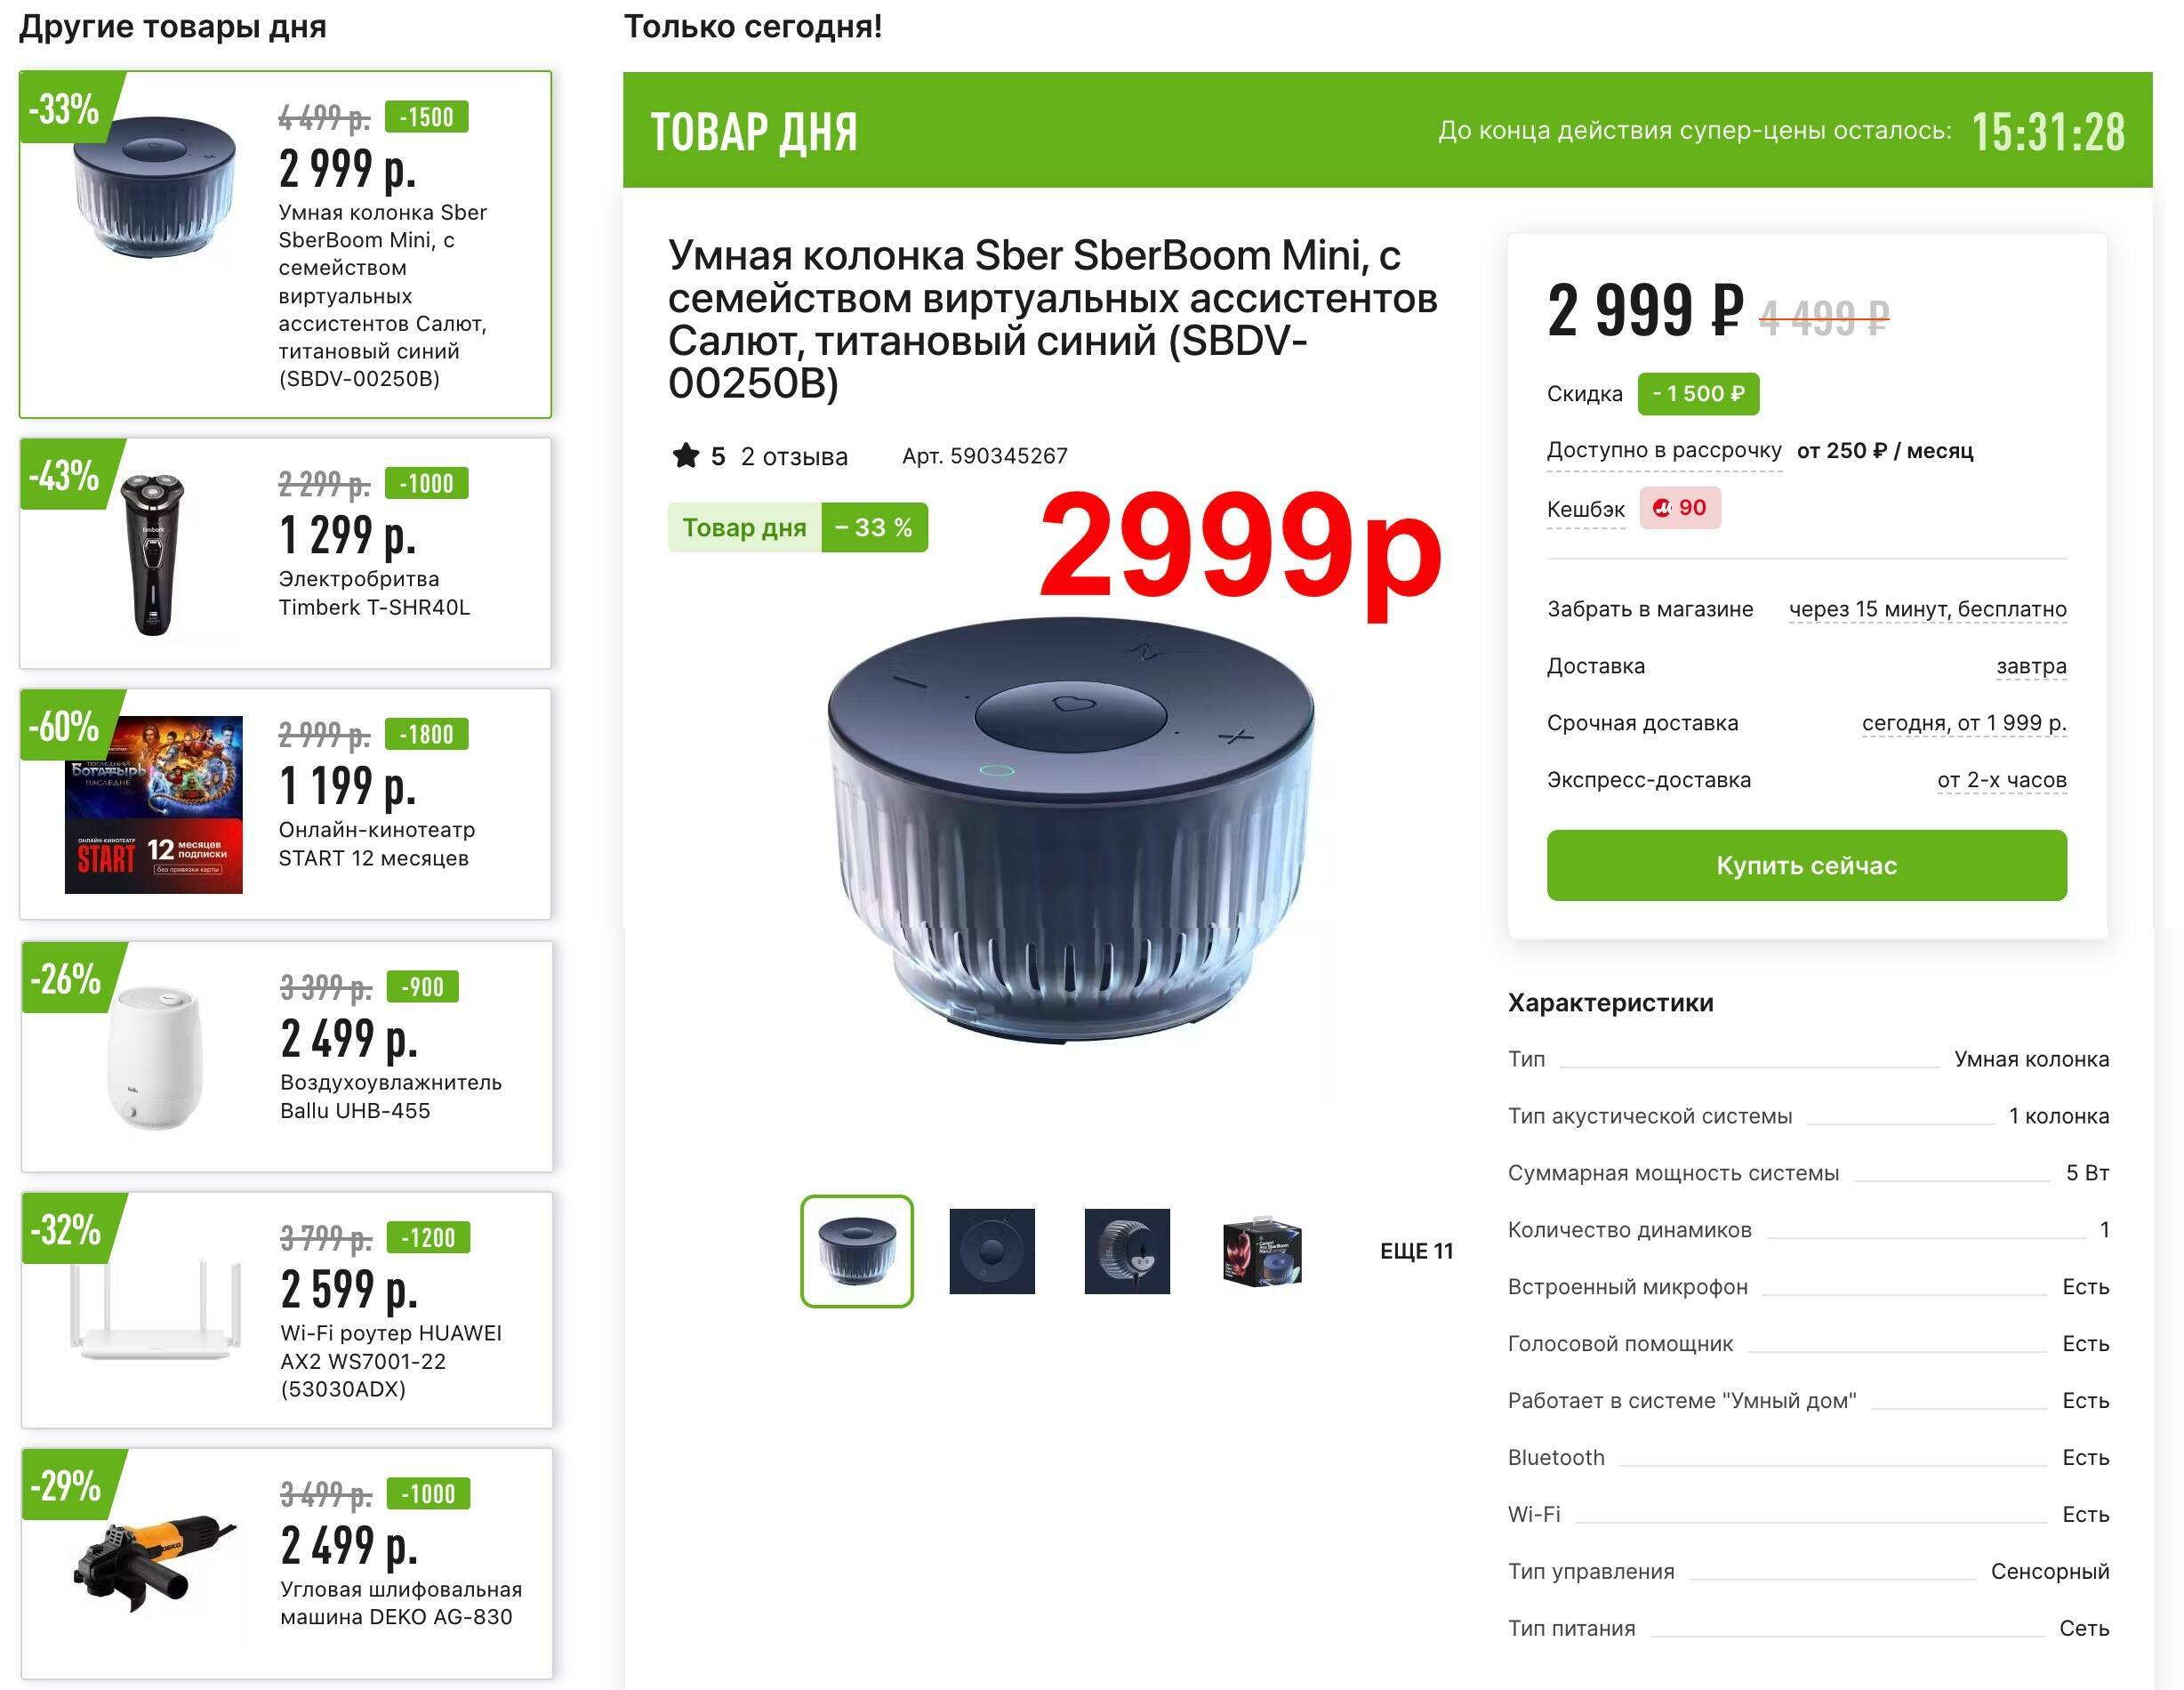Show more photos via ЕЩЕ 11
This screenshot has height=1690, width=2184.
1416,1251
